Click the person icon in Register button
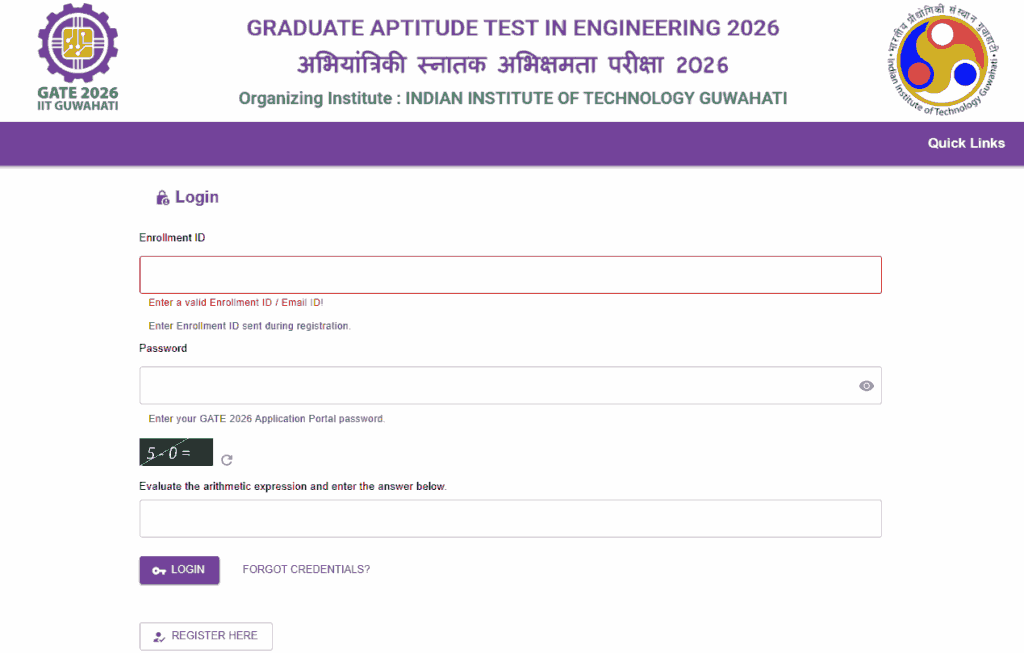This screenshot has height=653, width=1024. pos(159,637)
